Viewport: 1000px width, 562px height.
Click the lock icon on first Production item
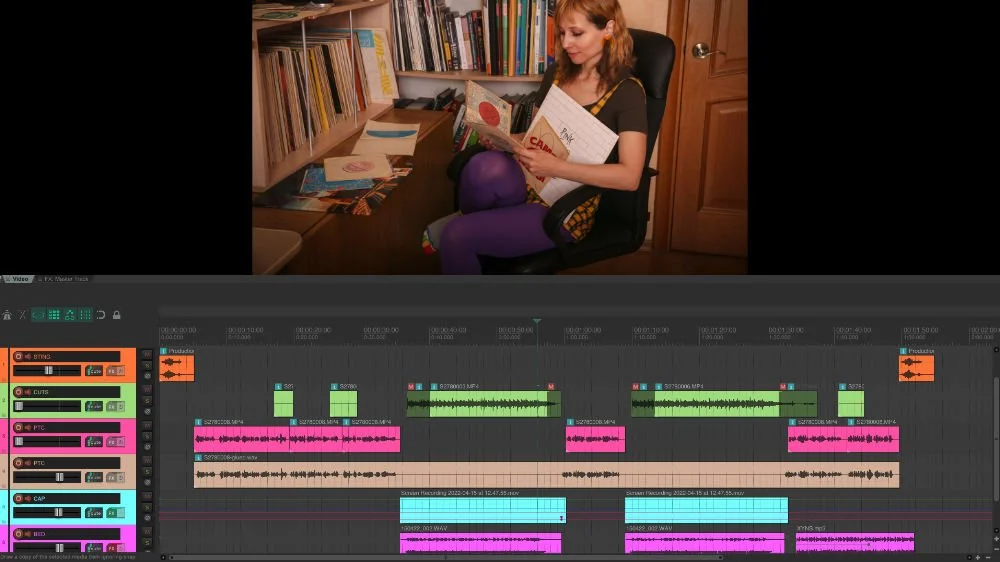coord(164,351)
